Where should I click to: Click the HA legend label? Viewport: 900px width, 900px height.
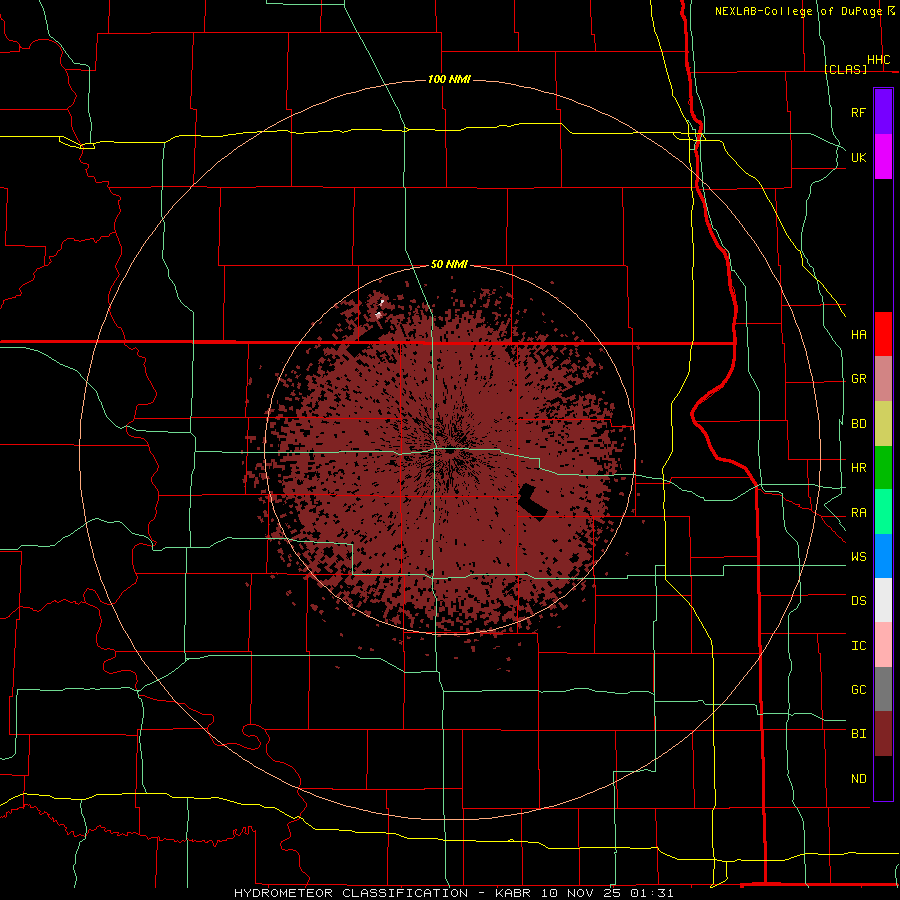(x=858, y=335)
